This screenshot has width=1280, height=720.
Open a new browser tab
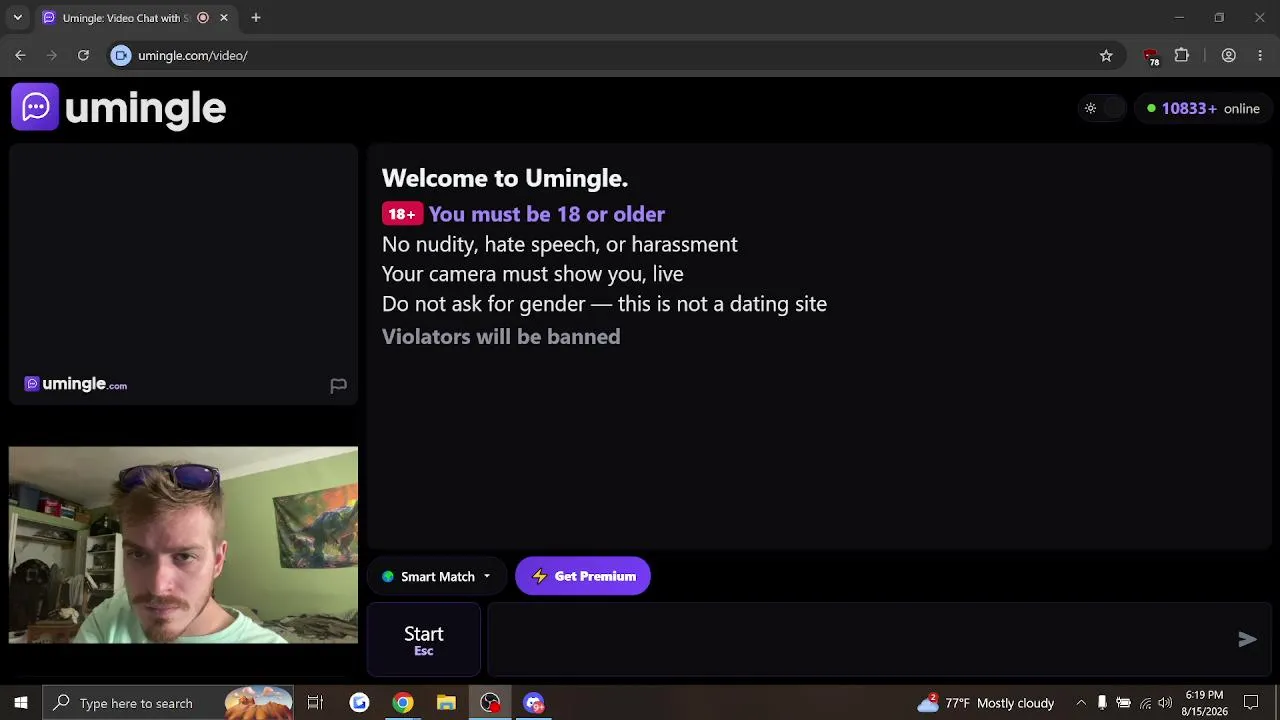[256, 18]
